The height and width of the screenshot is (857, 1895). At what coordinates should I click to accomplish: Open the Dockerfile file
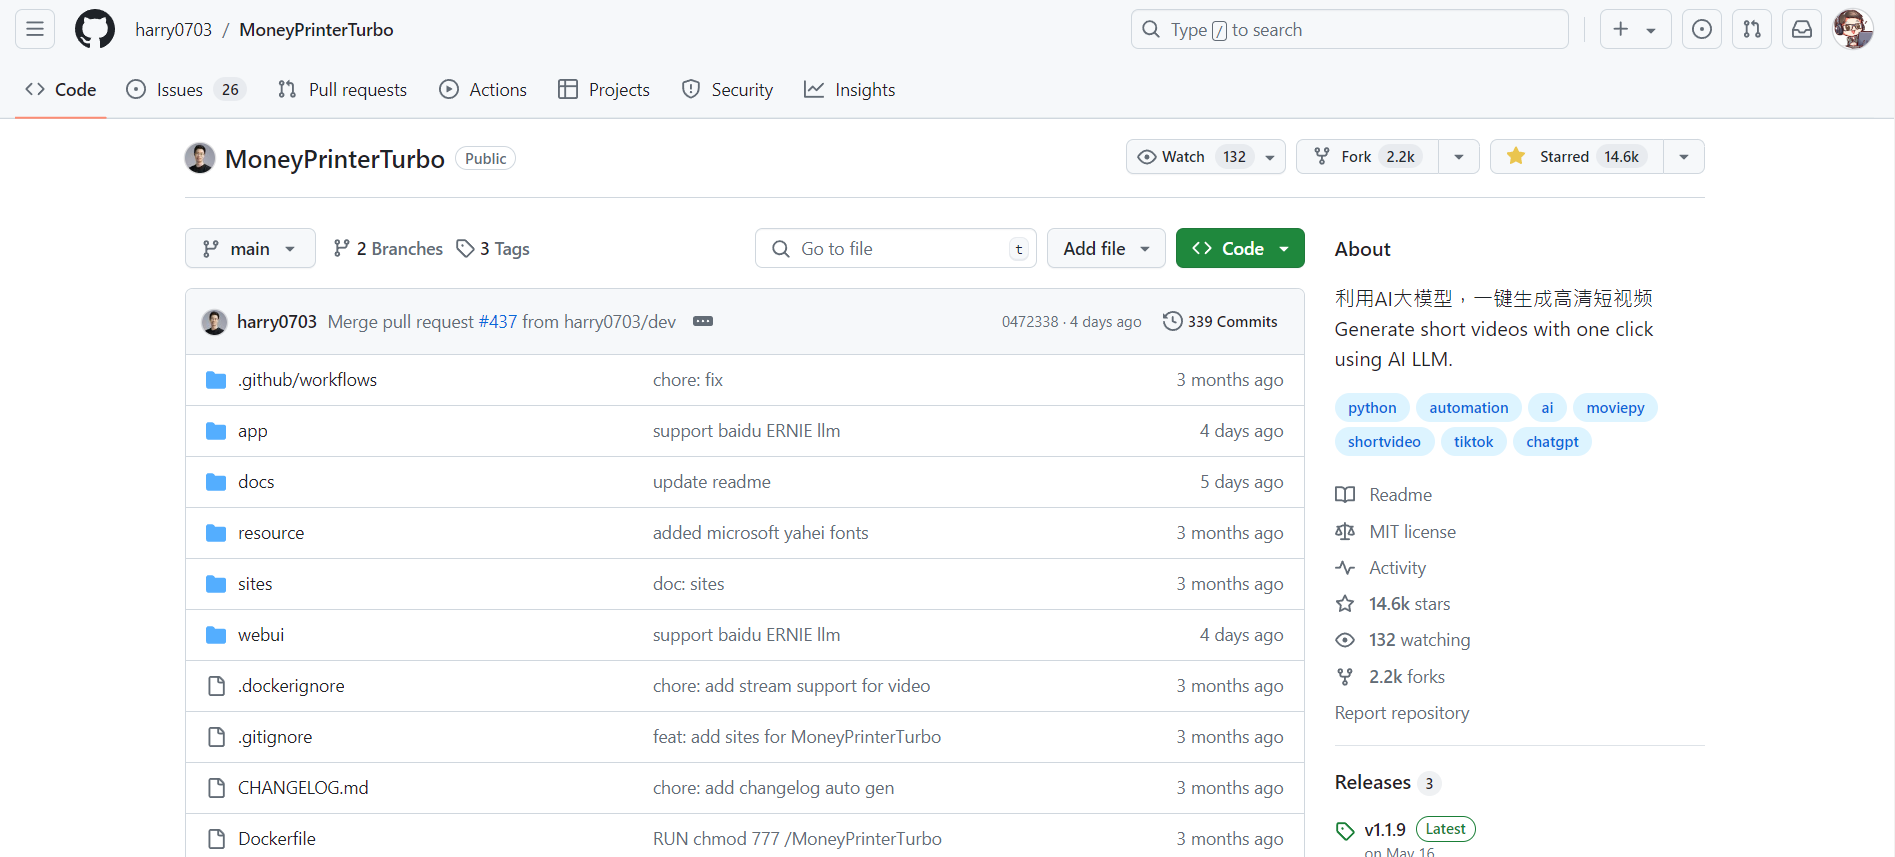277,839
